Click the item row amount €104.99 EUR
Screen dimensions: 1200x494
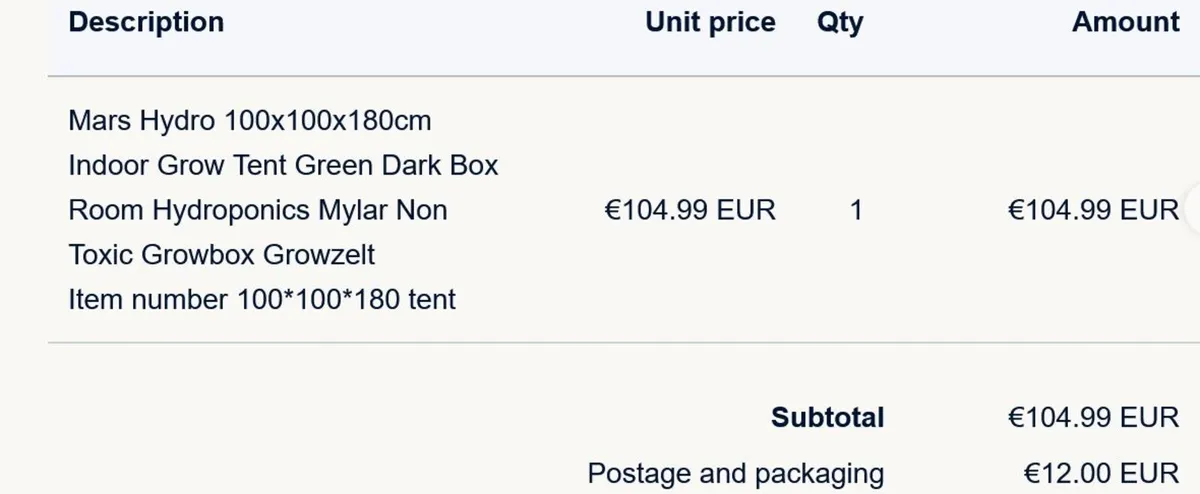(x=1093, y=210)
